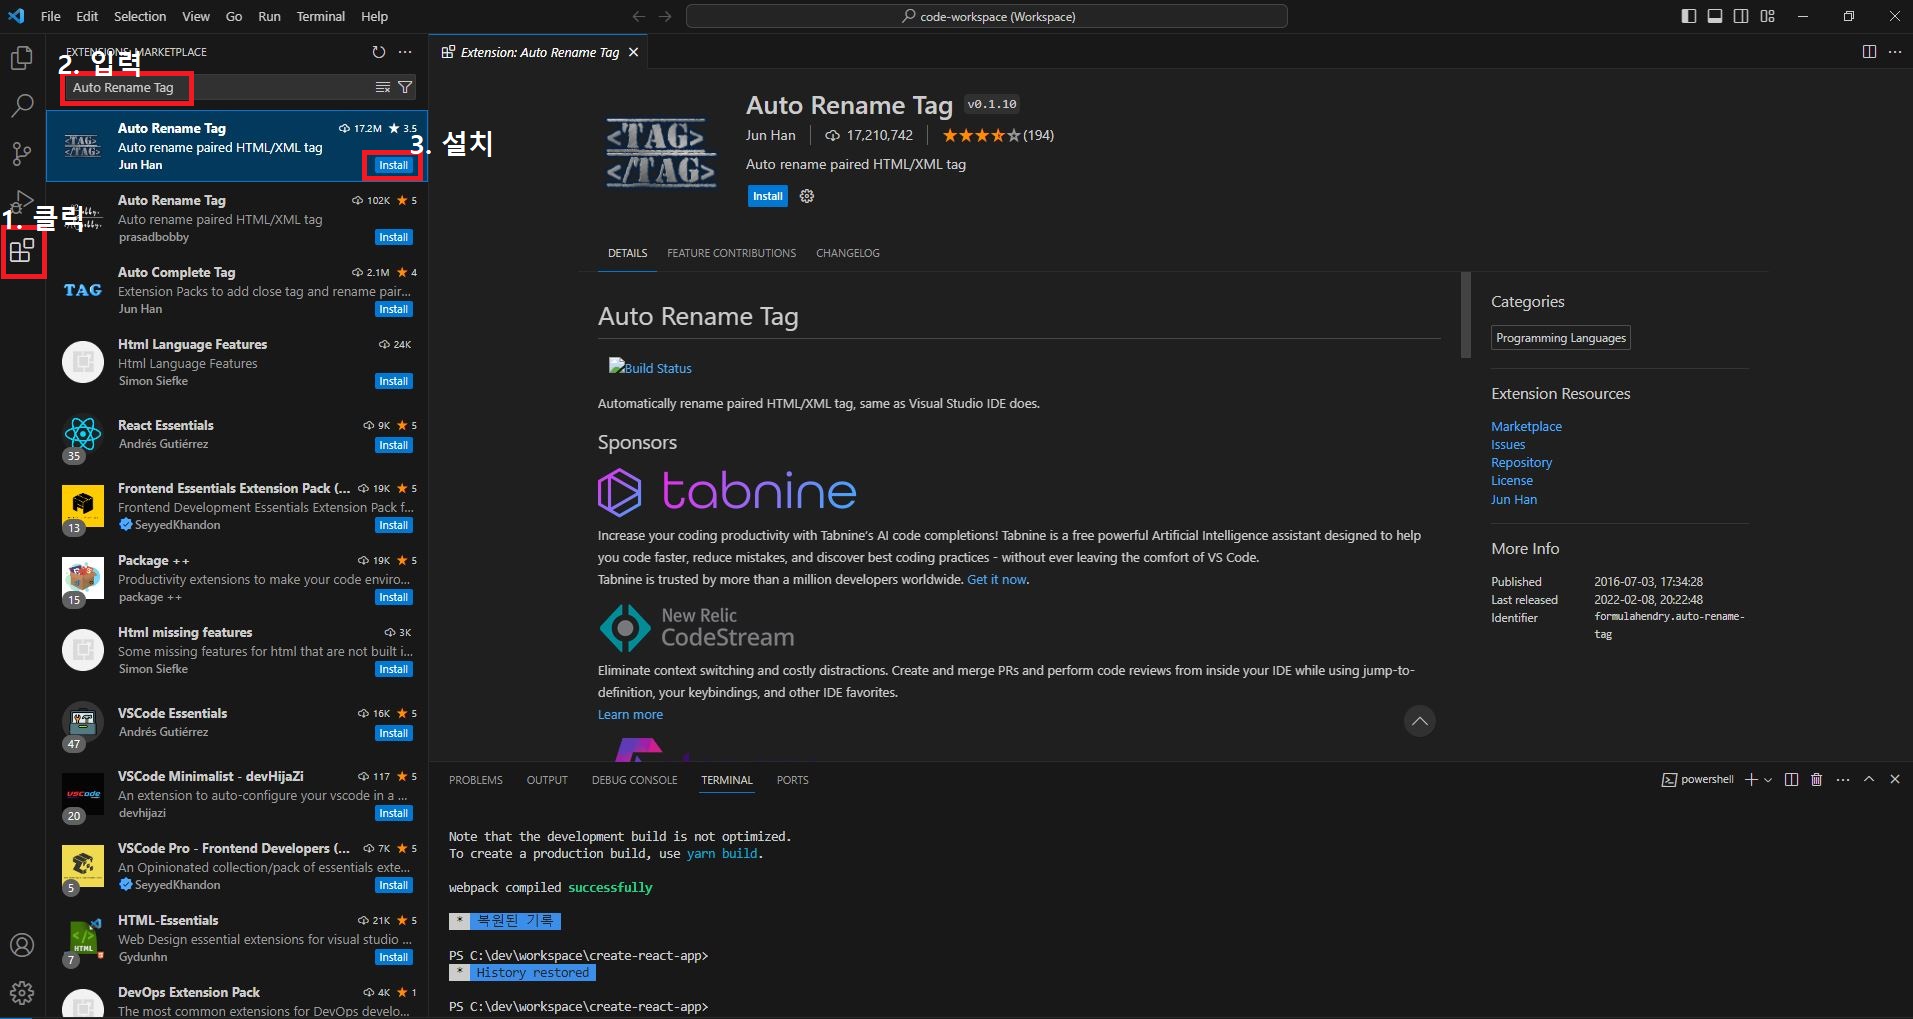This screenshot has width=1913, height=1019.
Task: Open editor more actions menu
Action: pyautogui.click(x=1895, y=52)
